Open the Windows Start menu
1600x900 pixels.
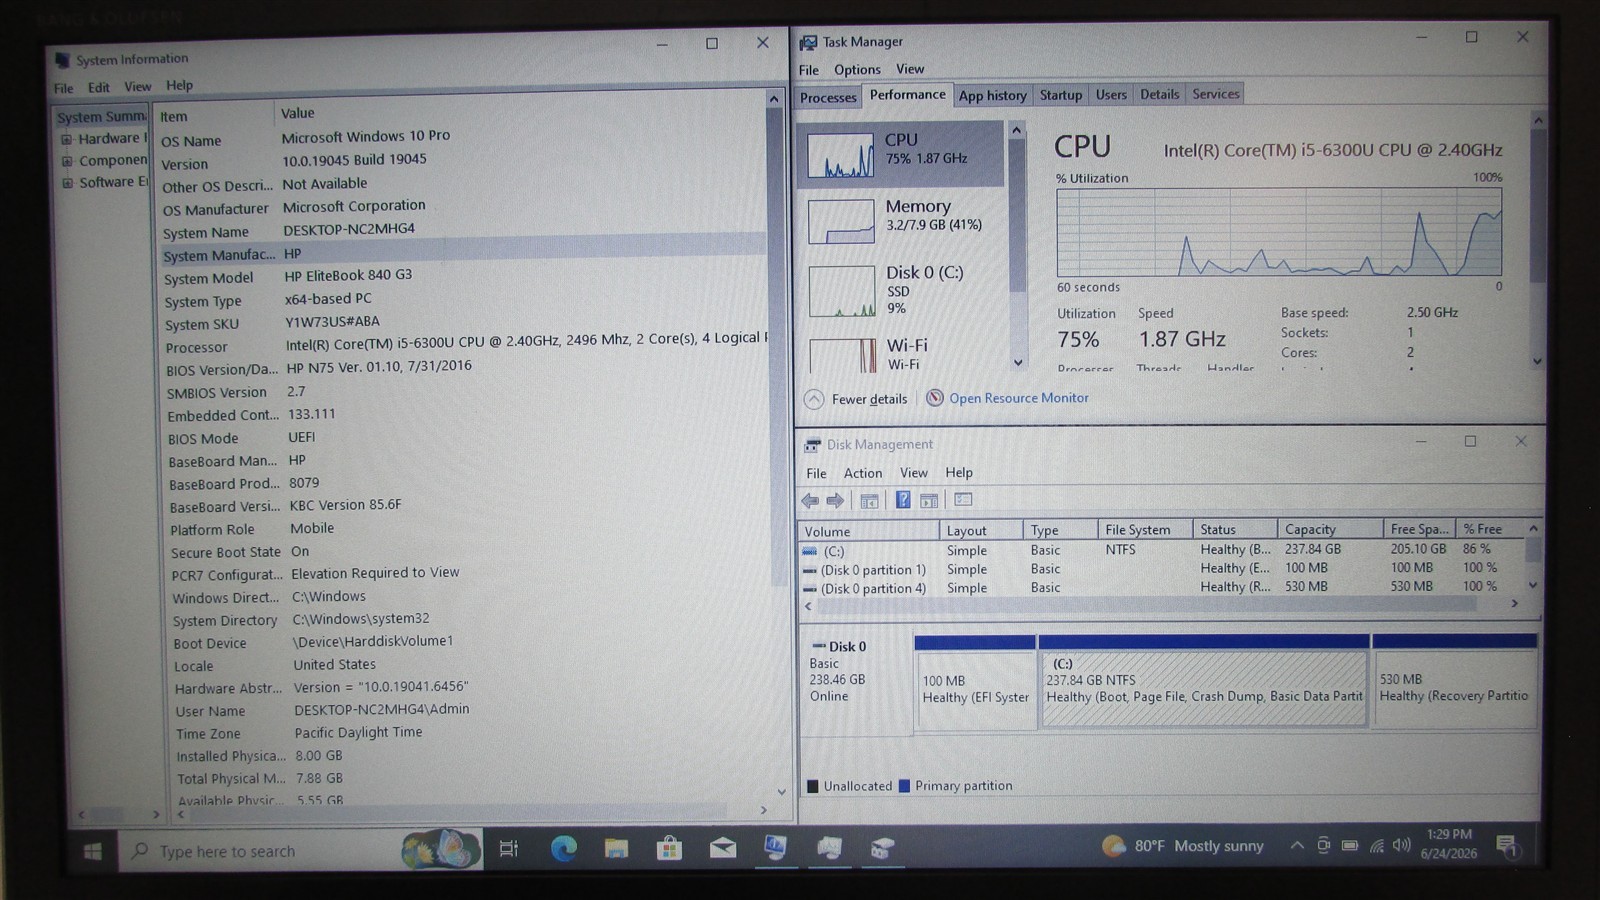pyautogui.click(x=93, y=851)
